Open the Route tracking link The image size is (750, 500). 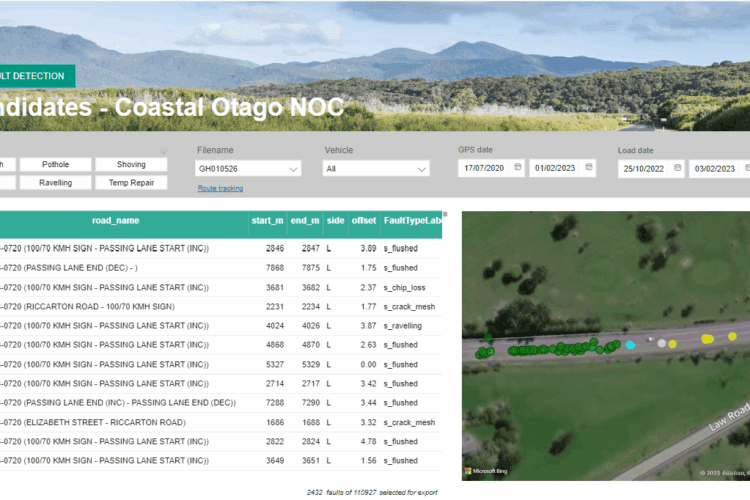[x=220, y=188]
